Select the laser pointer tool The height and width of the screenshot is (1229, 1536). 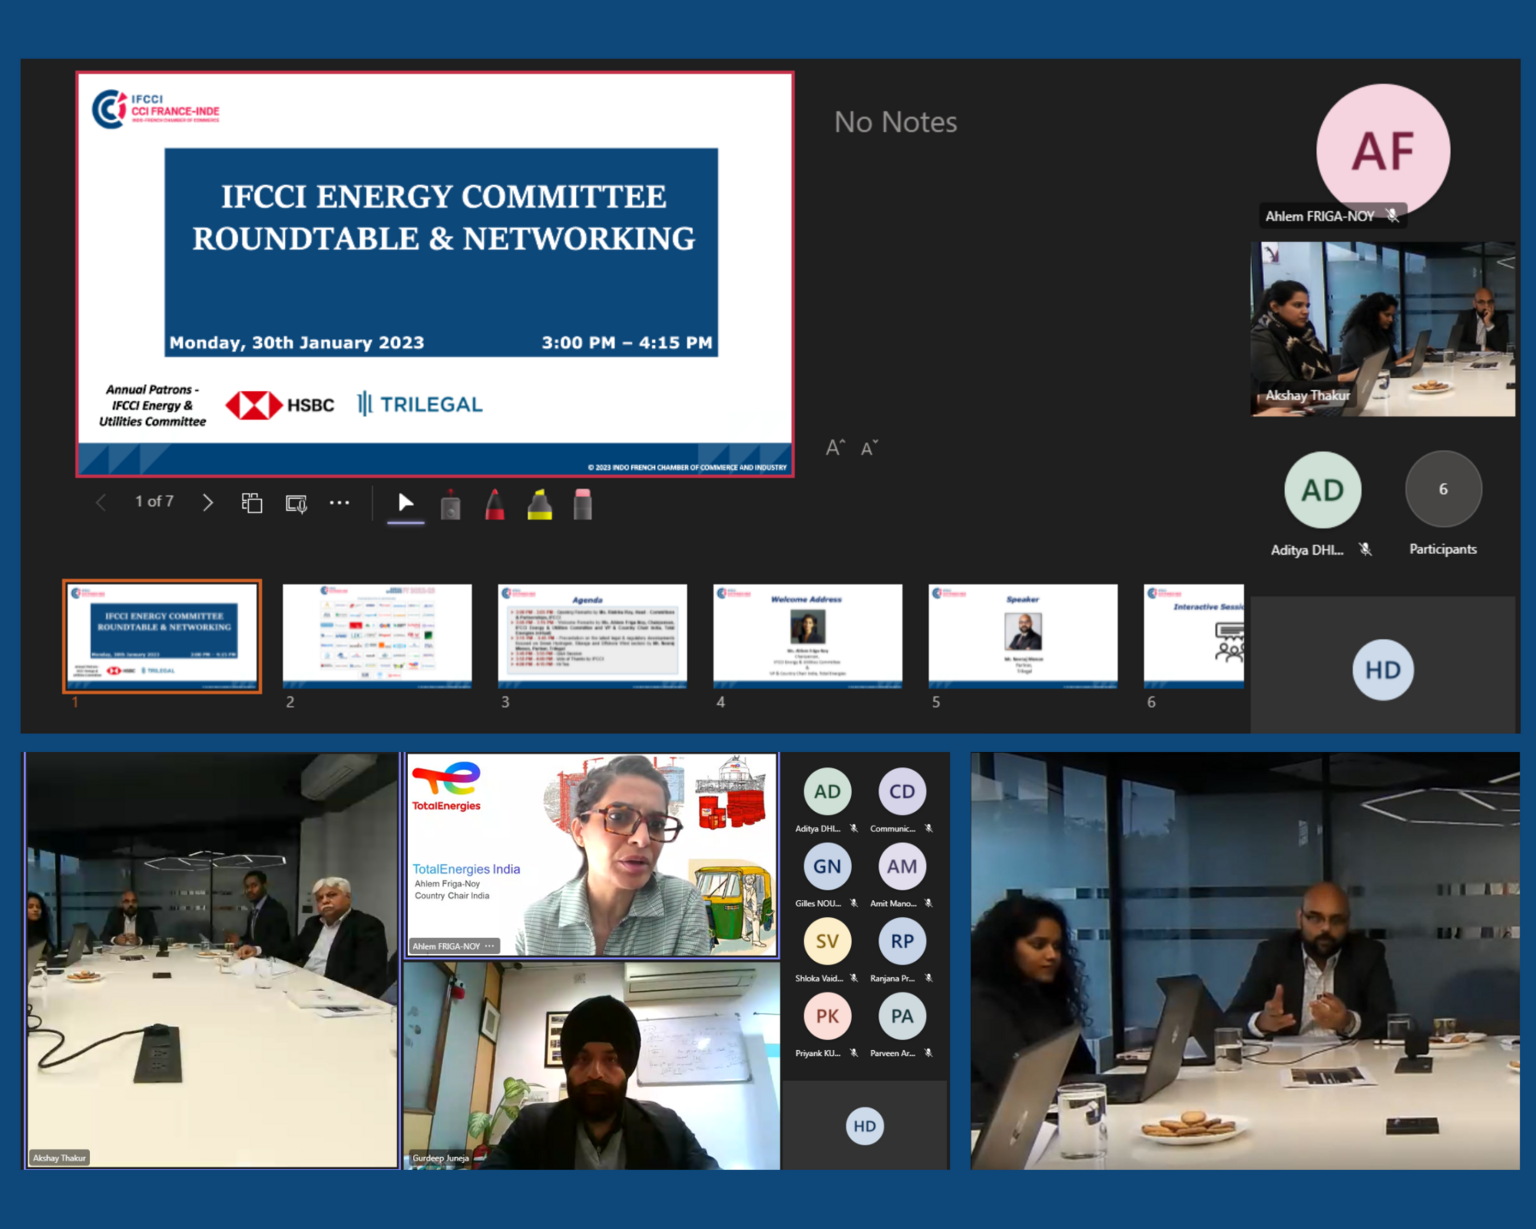[451, 505]
